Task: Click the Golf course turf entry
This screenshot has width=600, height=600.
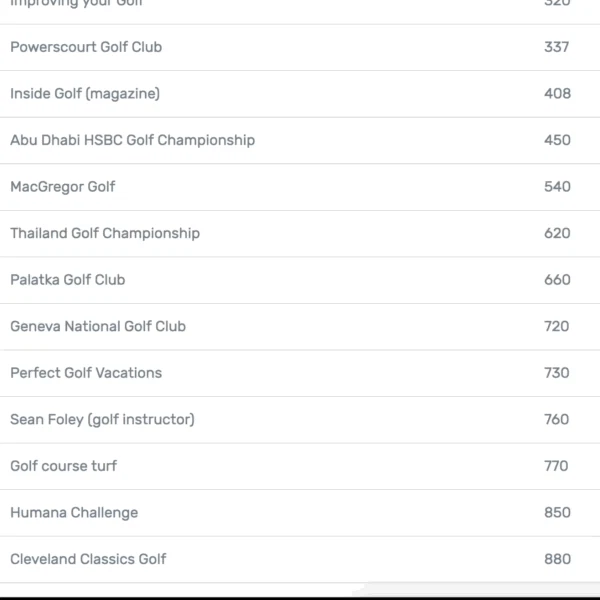Action: [x=64, y=466]
